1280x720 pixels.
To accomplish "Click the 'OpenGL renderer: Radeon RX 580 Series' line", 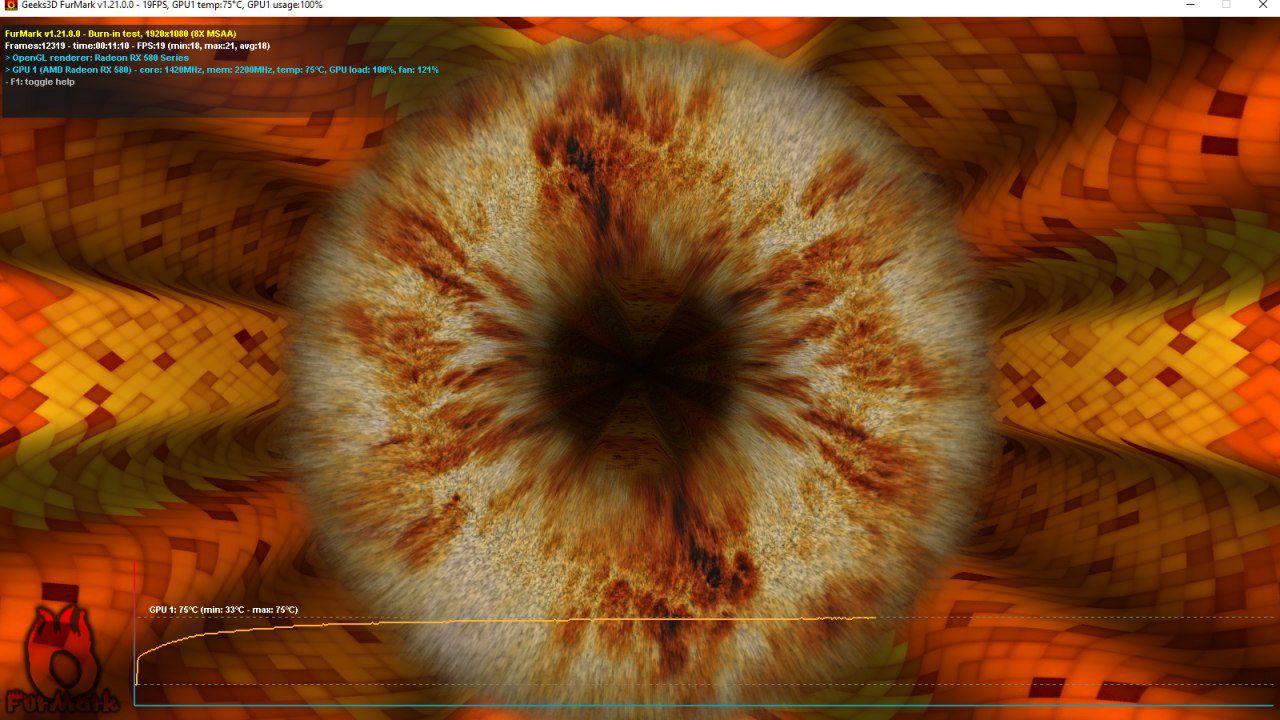I will [97, 58].
